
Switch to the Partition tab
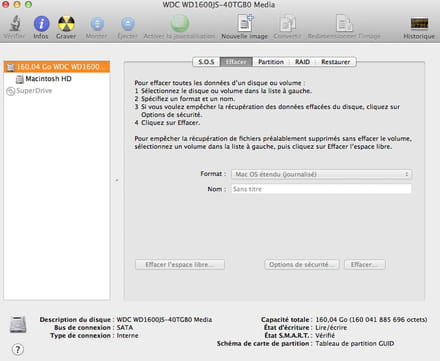pos(271,62)
